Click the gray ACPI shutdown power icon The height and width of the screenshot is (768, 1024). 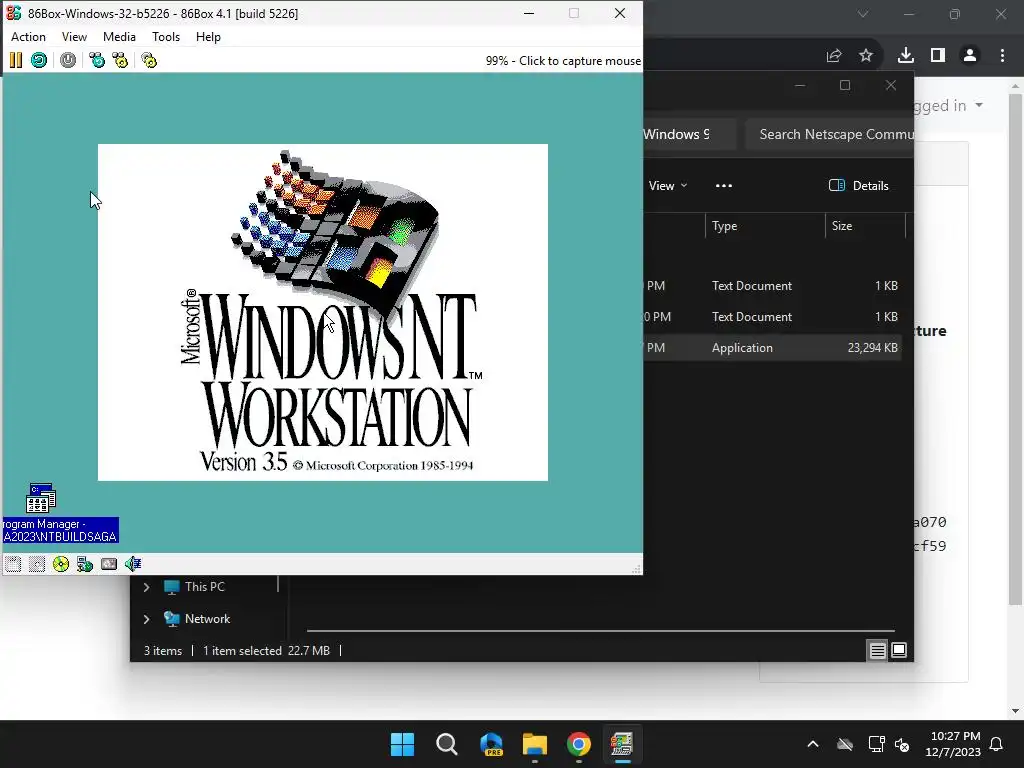[x=68, y=60]
